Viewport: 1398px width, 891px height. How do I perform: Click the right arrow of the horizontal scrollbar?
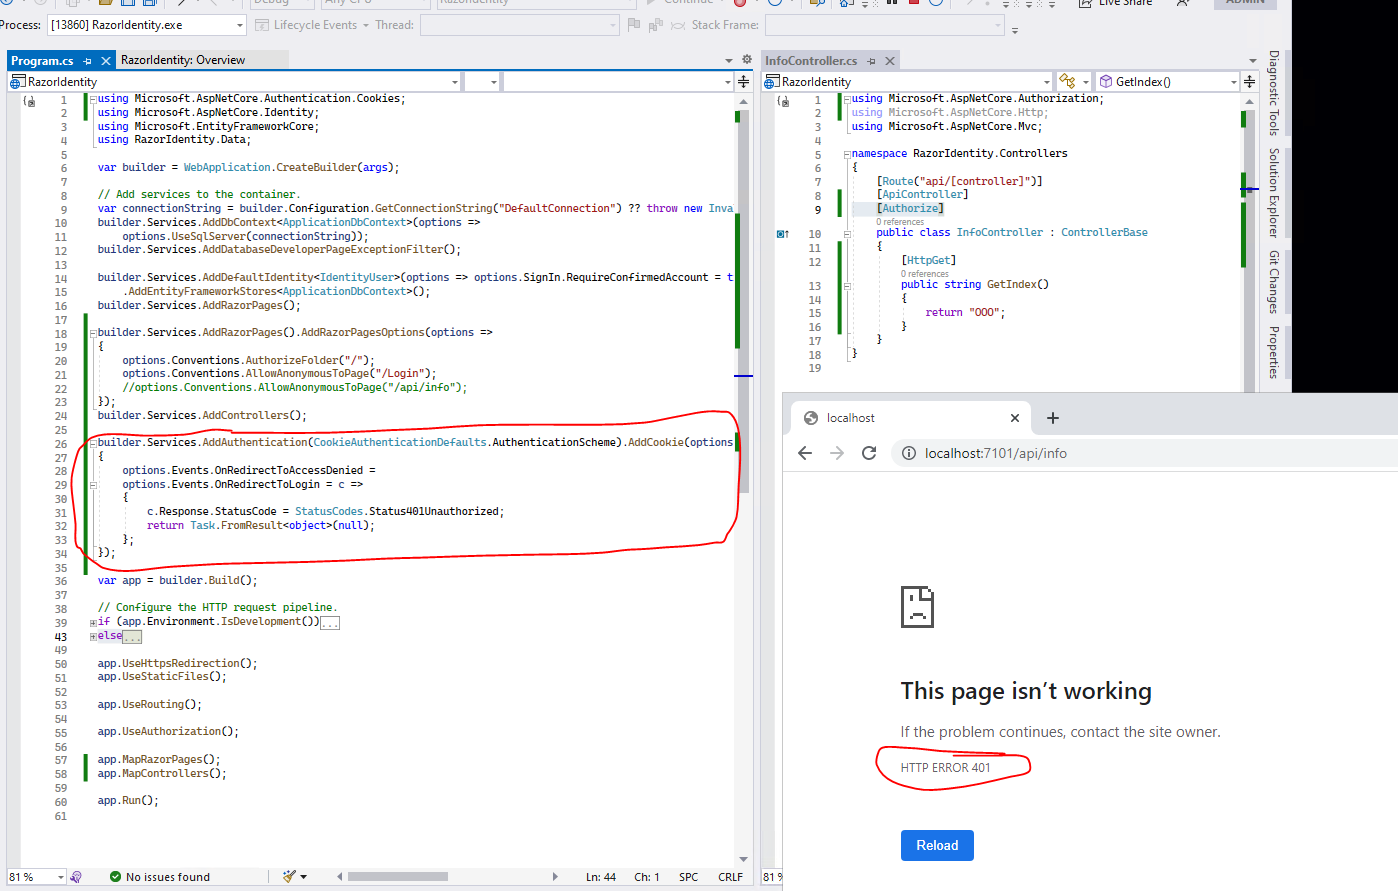coord(555,877)
